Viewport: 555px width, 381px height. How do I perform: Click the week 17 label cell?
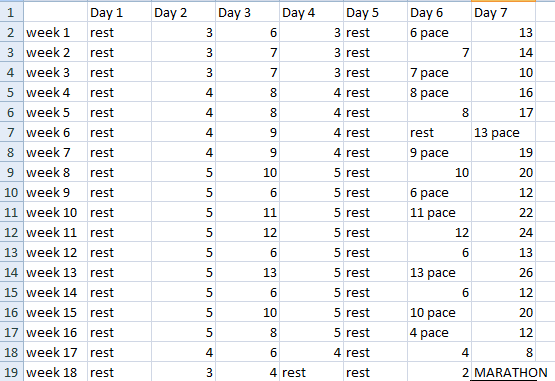[55, 352]
